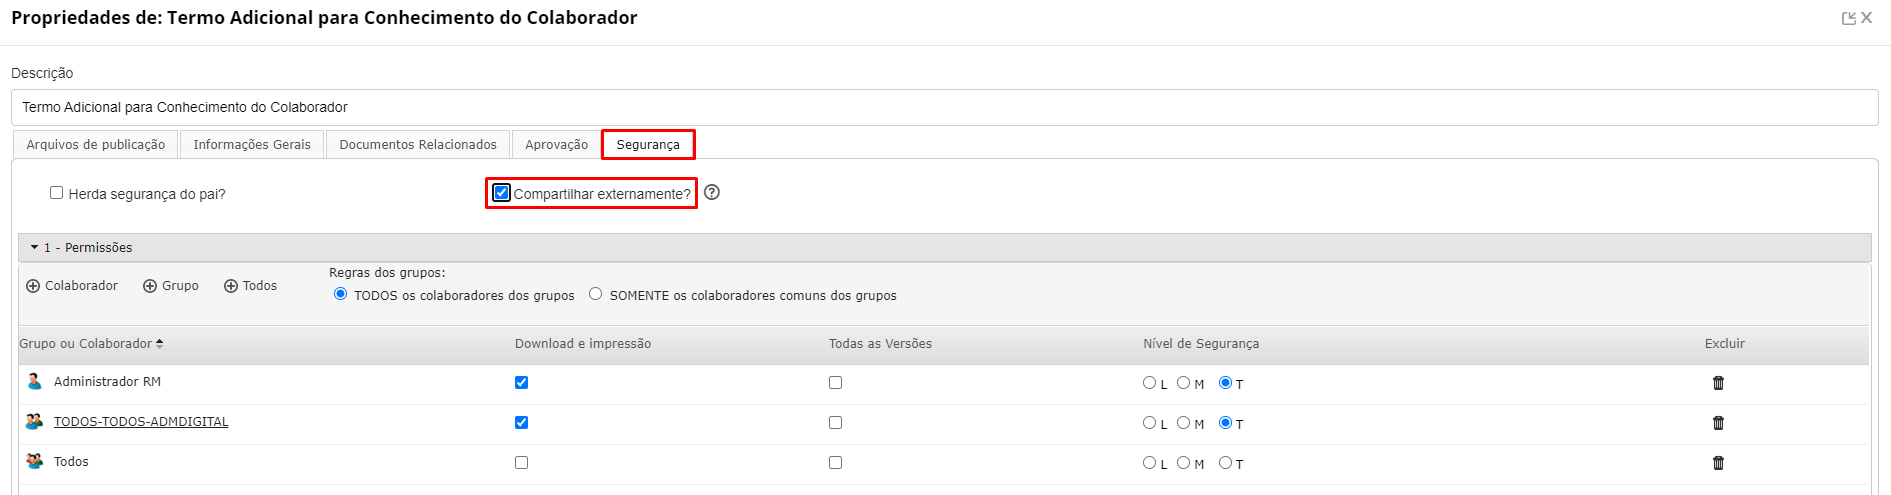Pop out the properties window icon
Screen dimensions: 1891x495
click(1848, 18)
